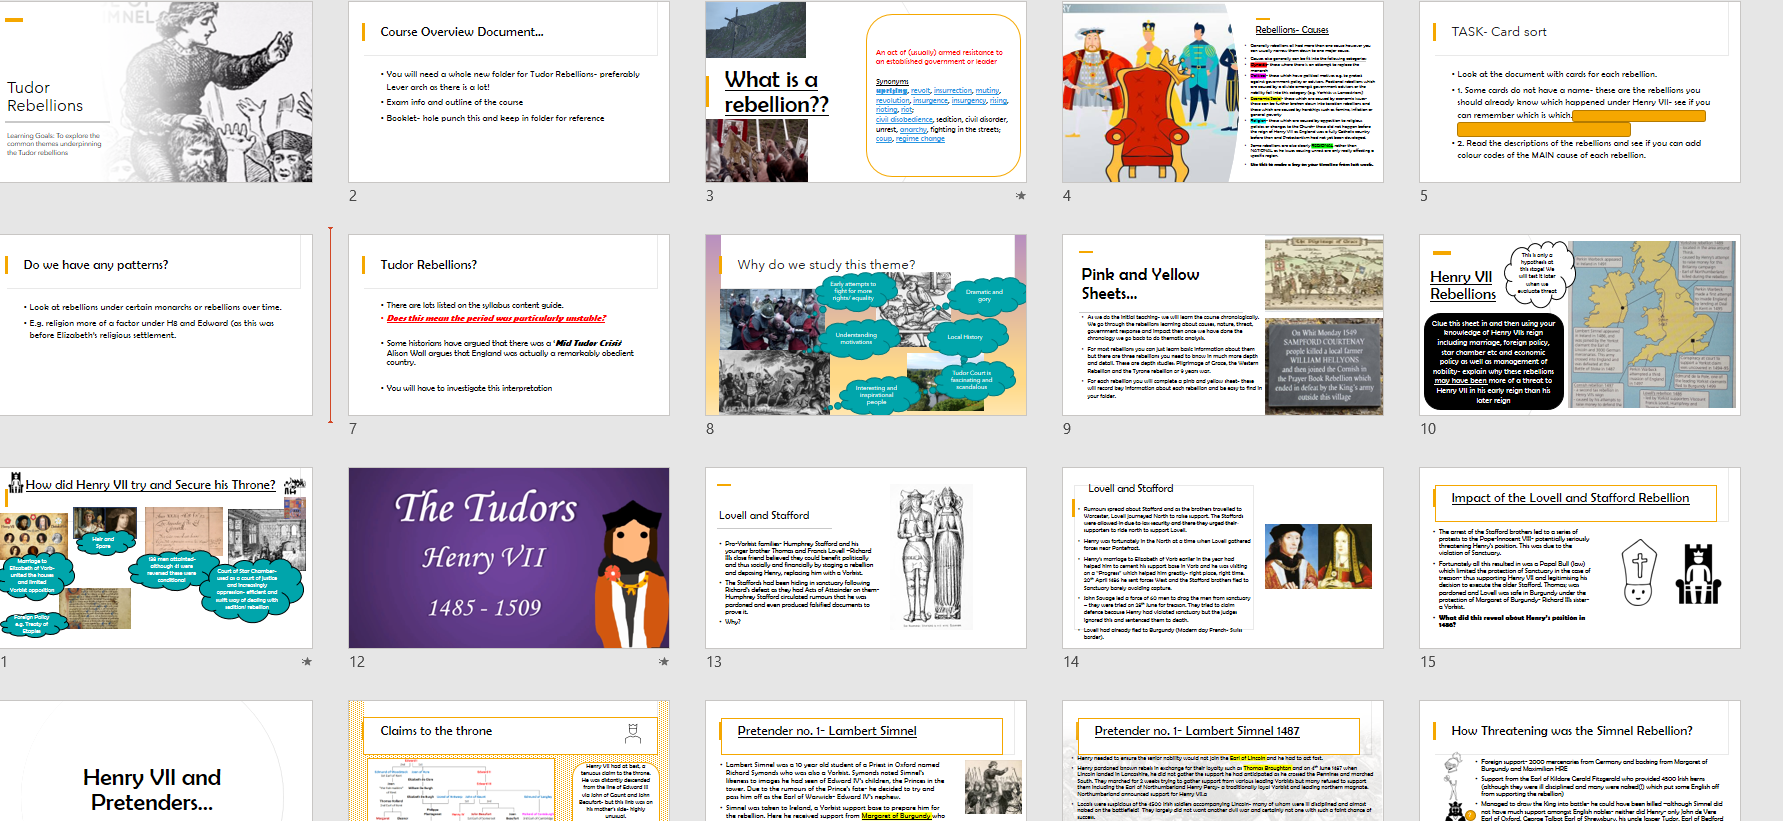Click the Pink and Yellow Sheets slide

click(x=1223, y=325)
